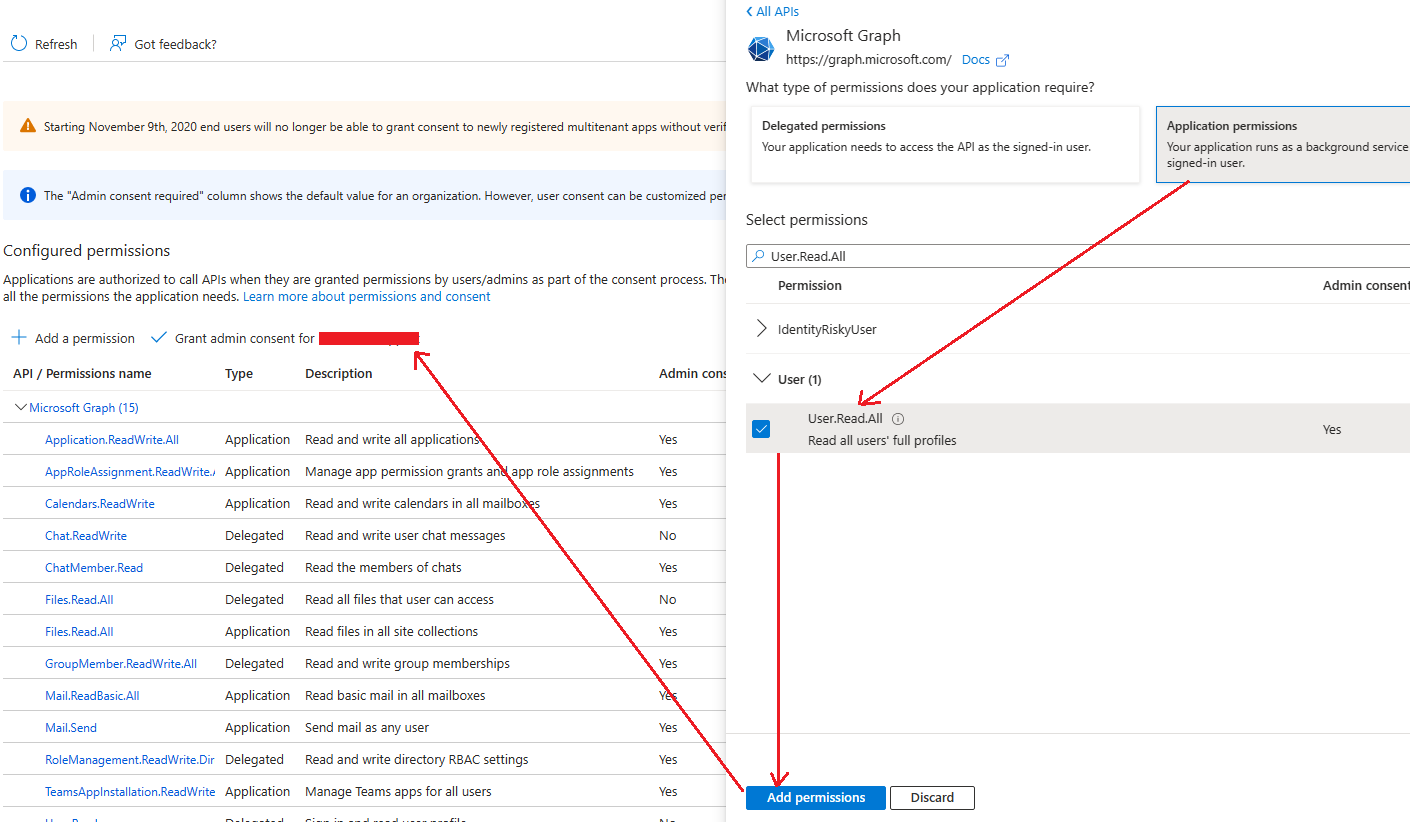Collapse the Microsoft Graph (15) group
Screen dimensions: 1410x822
[21, 407]
